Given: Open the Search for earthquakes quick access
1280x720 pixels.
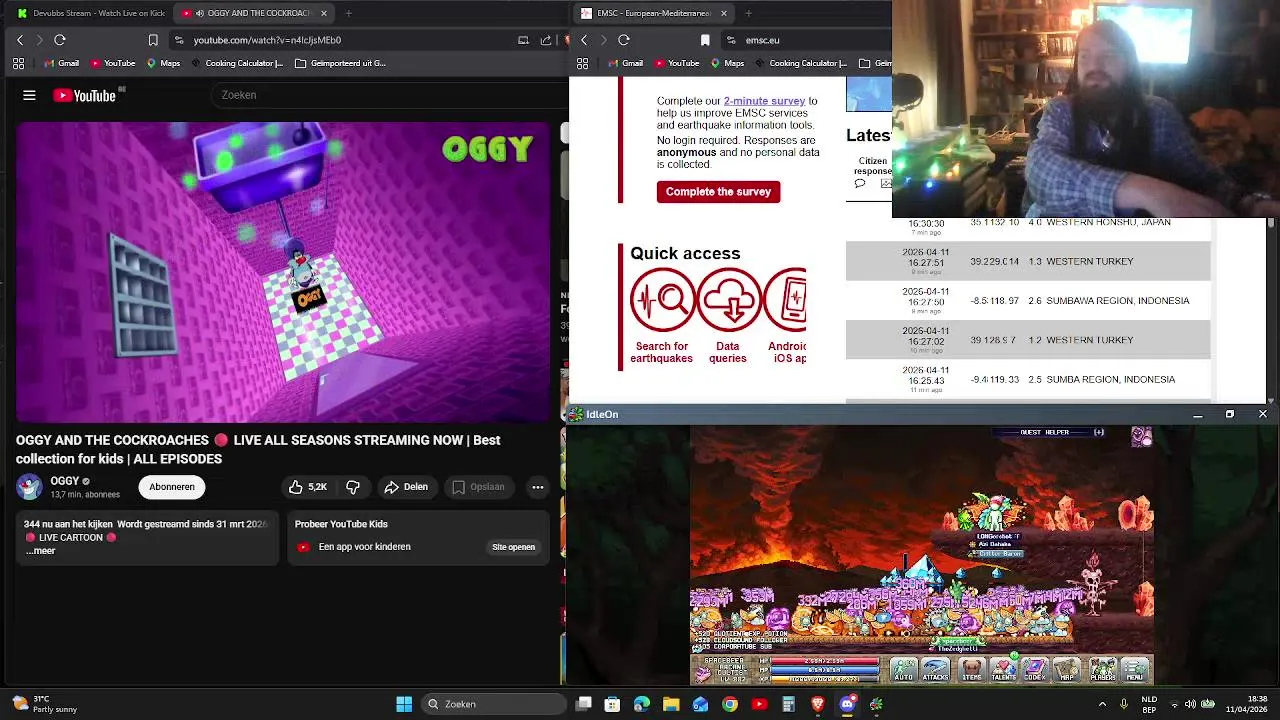Looking at the screenshot, I should (x=661, y=317).
